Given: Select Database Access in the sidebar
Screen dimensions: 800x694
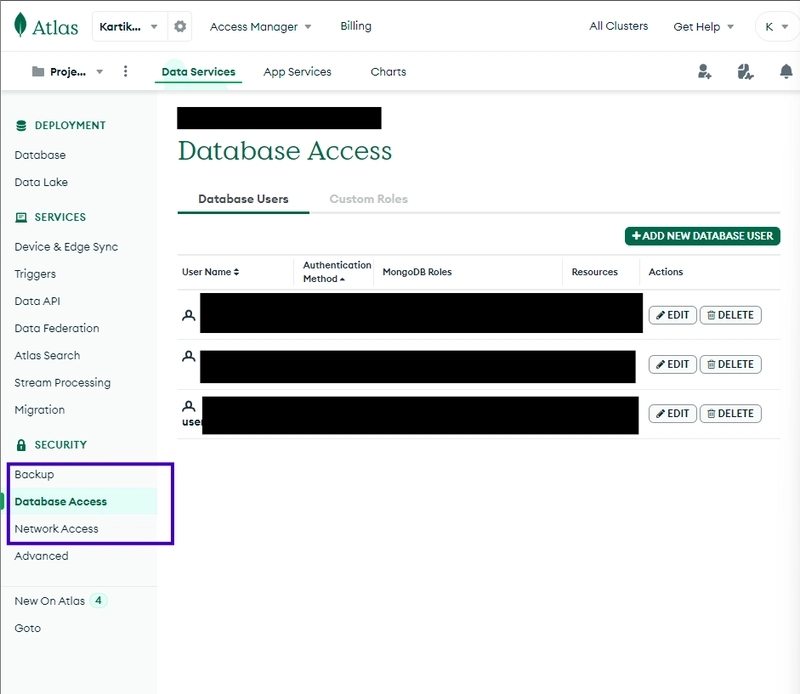Looking at the screenshot, I should click(61, 502).
